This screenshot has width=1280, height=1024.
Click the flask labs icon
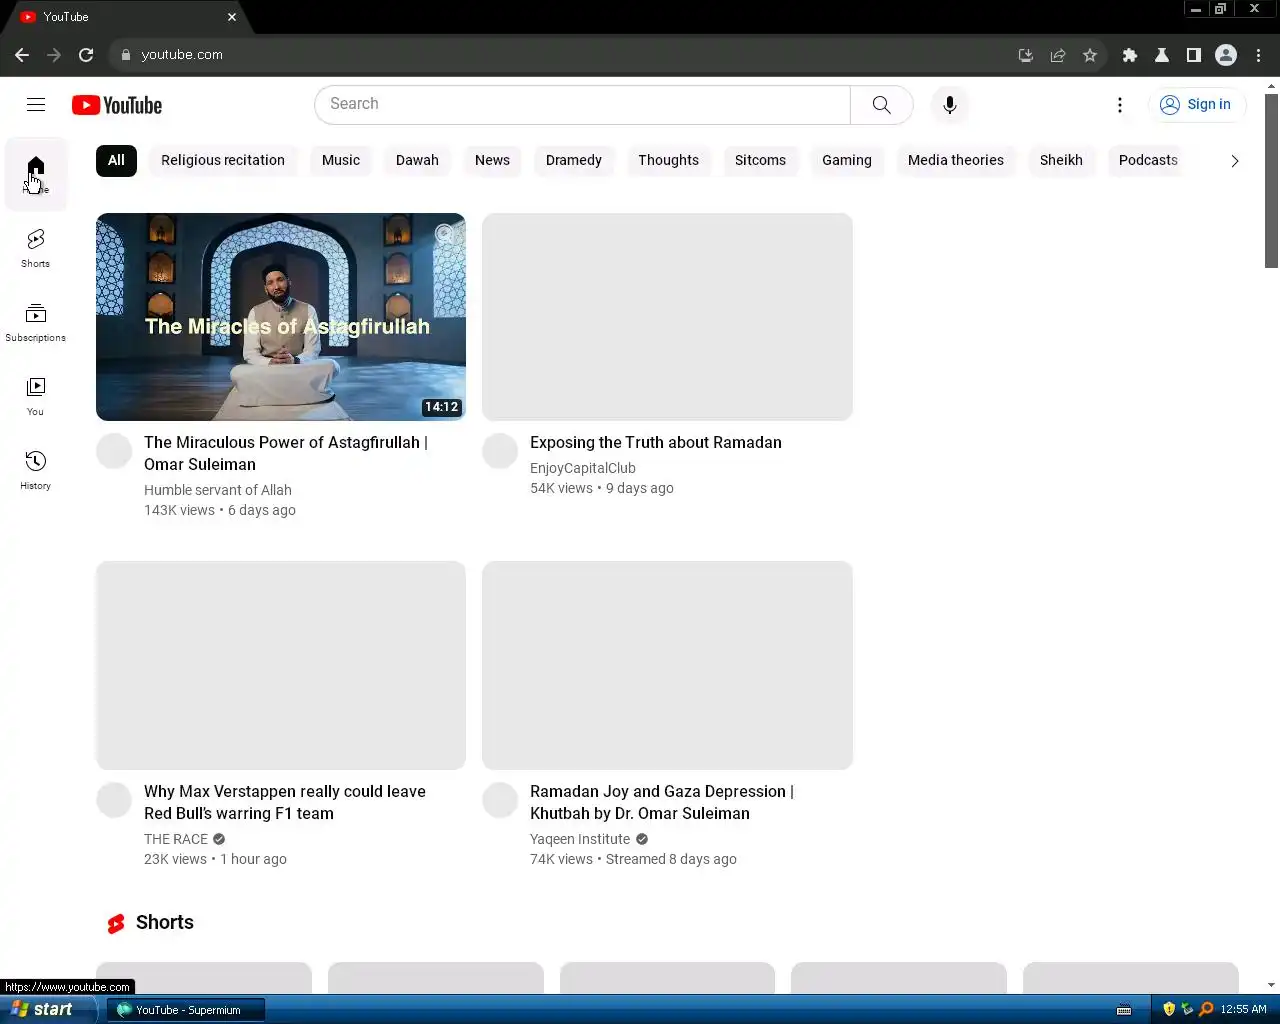click(x=1162, y=55)
